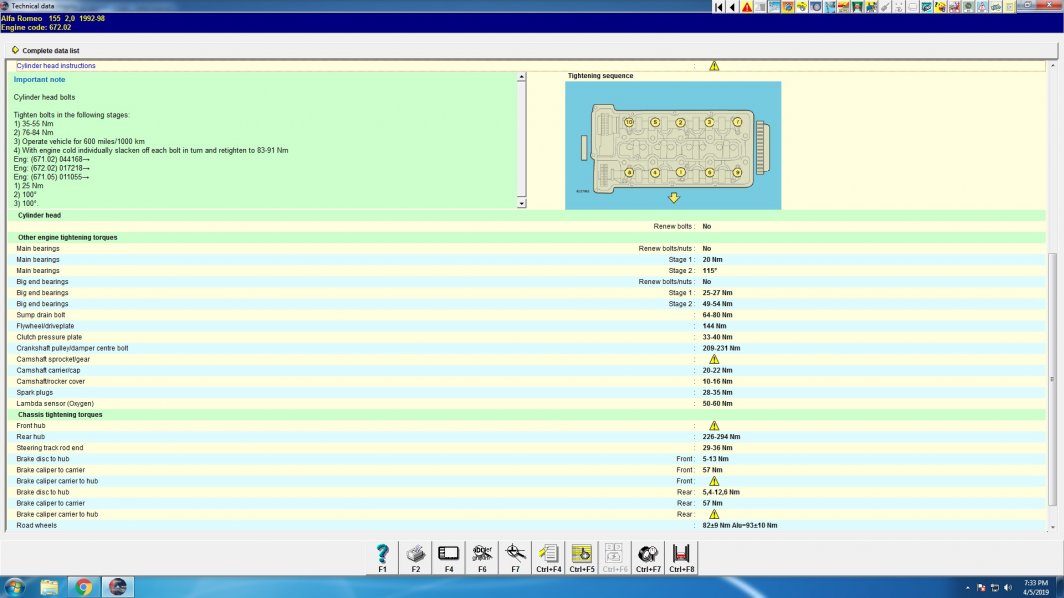Open the F4 display panel icon
The image size is (1064, 598).
point(448,554)
